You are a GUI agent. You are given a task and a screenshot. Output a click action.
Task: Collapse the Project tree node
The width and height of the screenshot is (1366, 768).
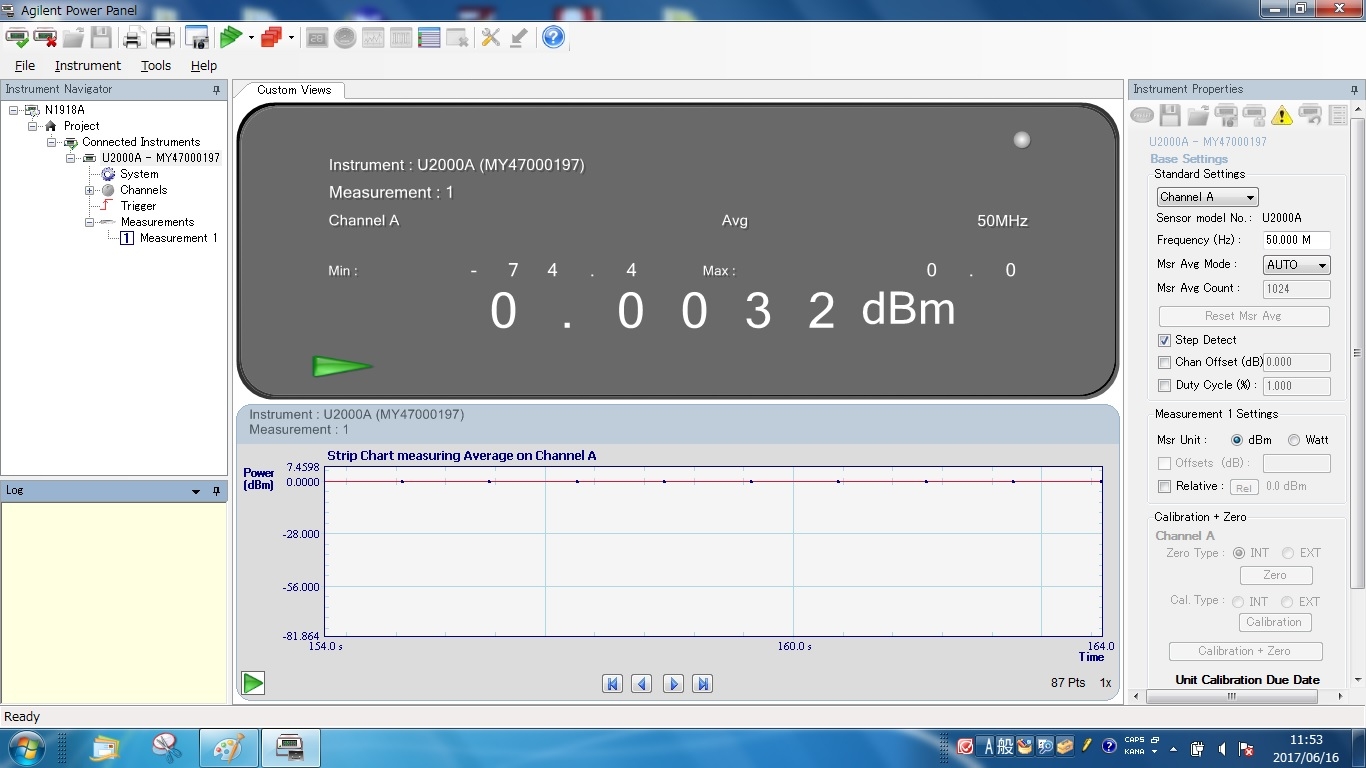click(x=33, y=126)
